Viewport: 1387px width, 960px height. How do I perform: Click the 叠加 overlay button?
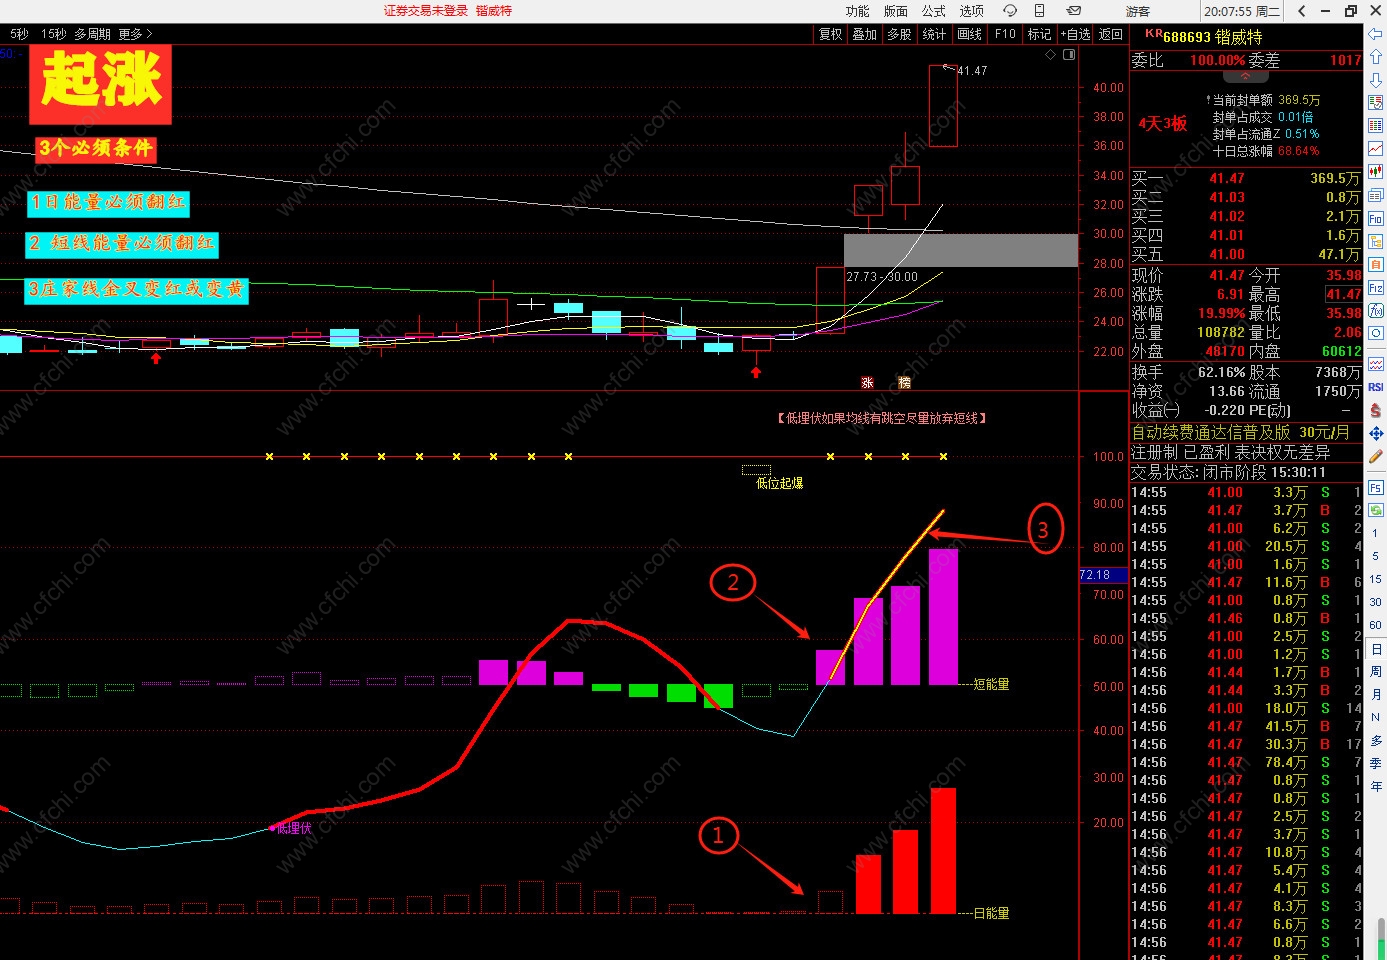tap(864, 34)
